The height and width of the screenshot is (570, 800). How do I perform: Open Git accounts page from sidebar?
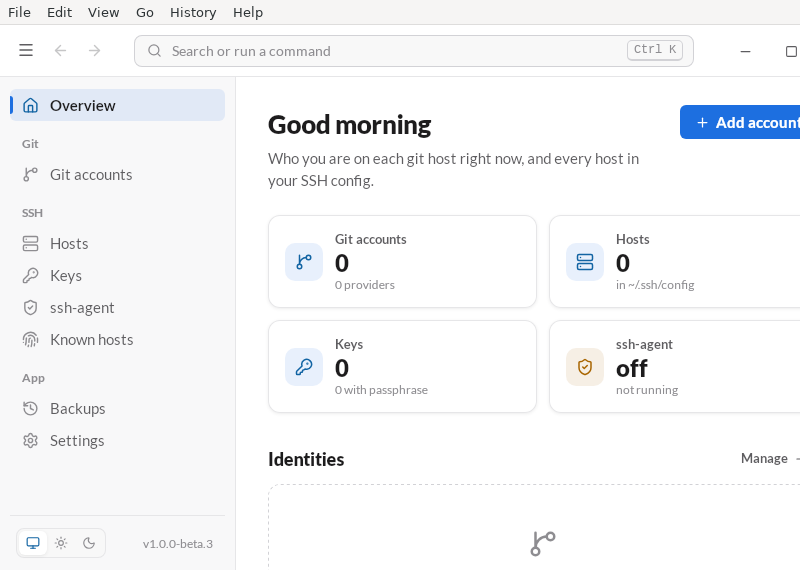(x=117, y=175)
